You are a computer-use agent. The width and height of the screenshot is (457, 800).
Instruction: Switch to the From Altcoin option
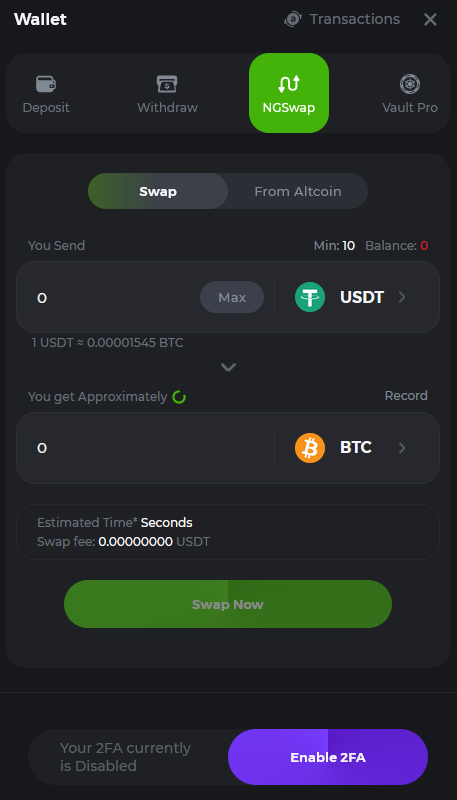pos(298,191)
